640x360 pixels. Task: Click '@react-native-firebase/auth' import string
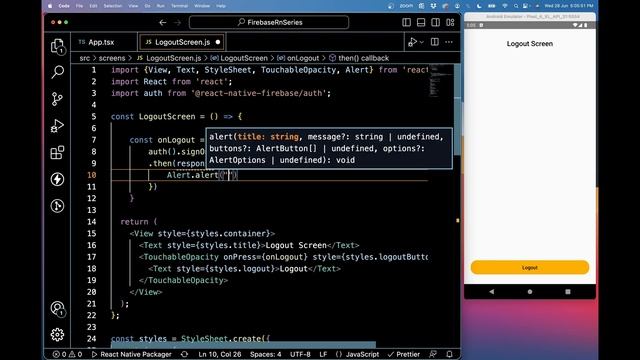260,93
